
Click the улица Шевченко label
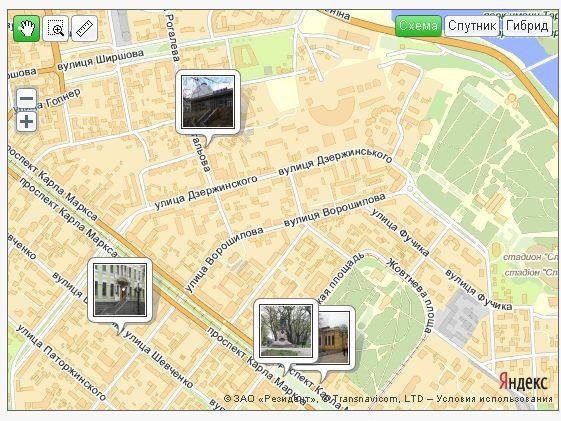[158, 360]
